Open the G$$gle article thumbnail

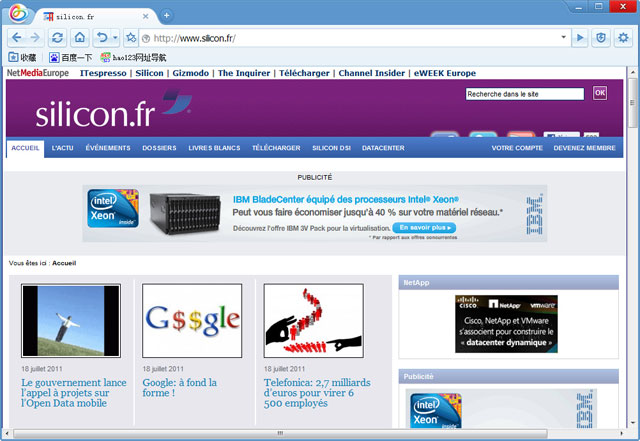192,321
